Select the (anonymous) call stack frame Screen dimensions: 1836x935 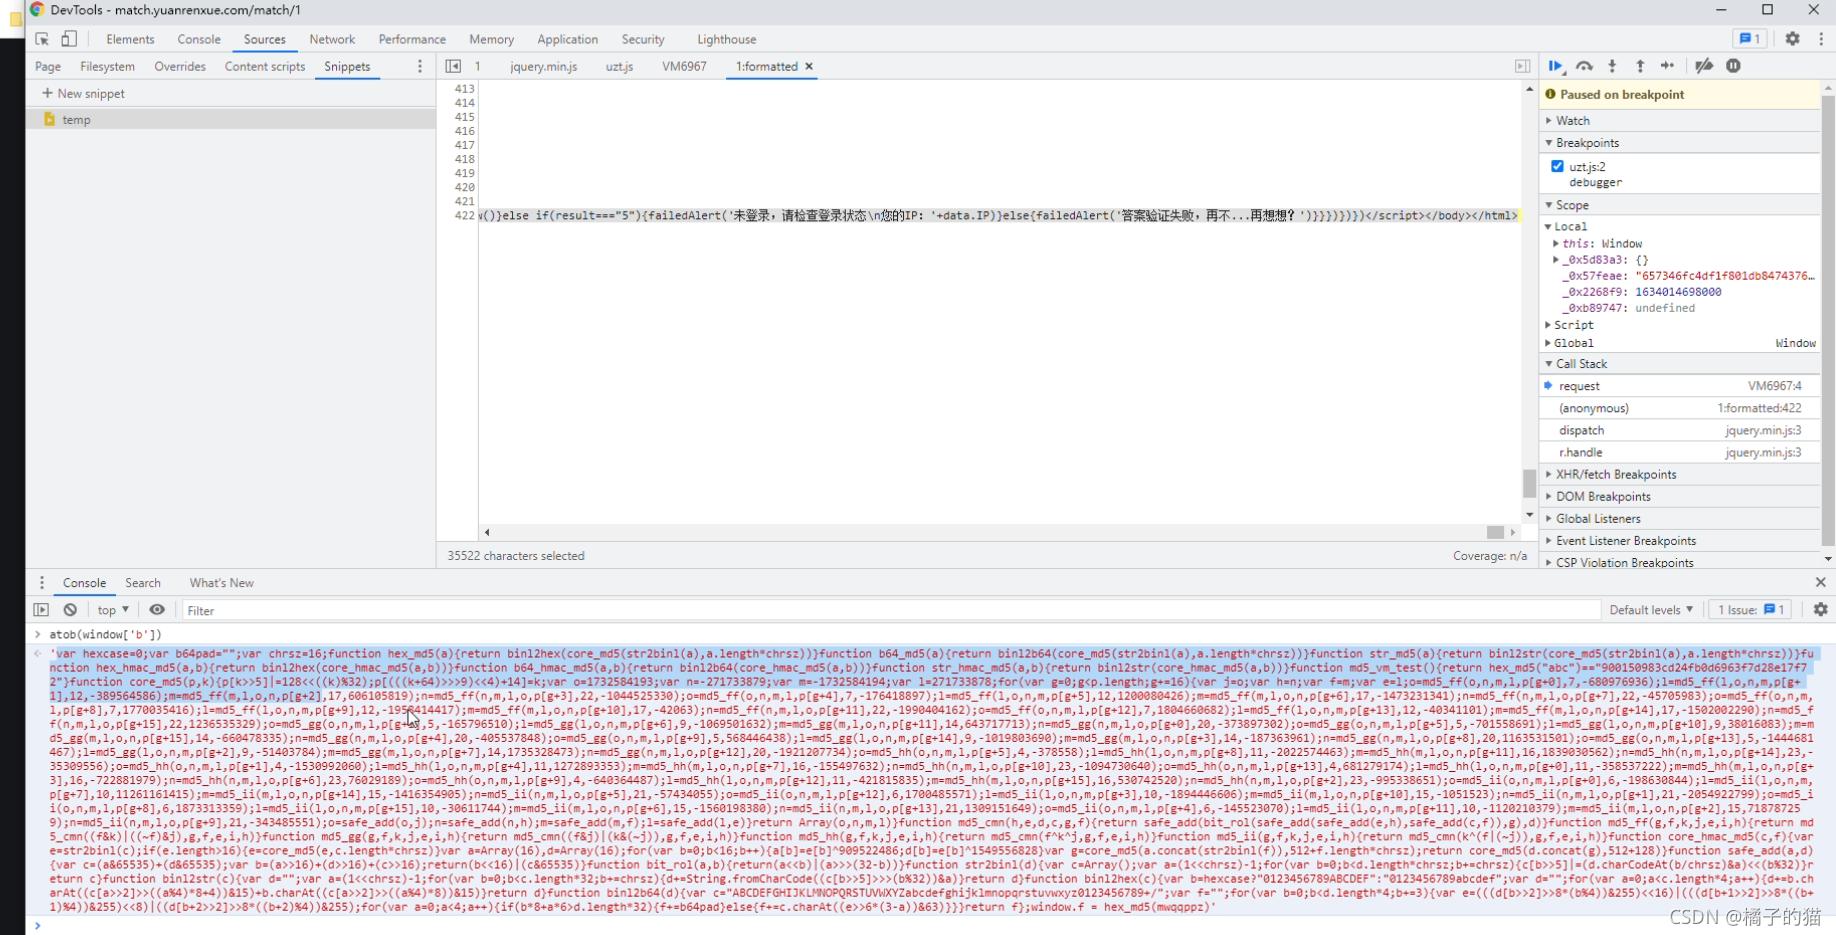1679,408
